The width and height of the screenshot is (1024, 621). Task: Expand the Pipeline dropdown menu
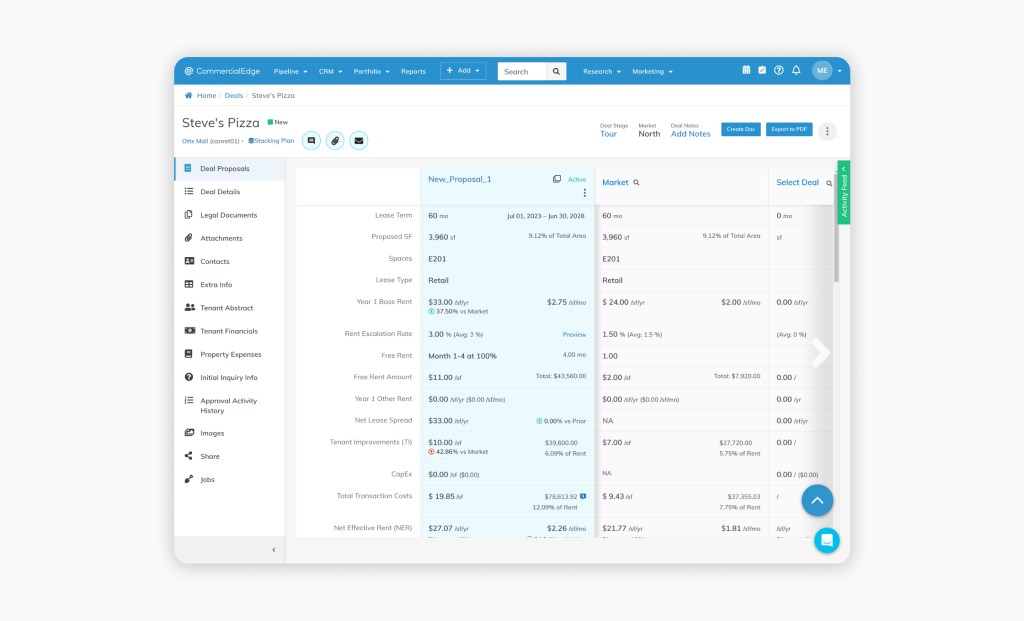291,71
